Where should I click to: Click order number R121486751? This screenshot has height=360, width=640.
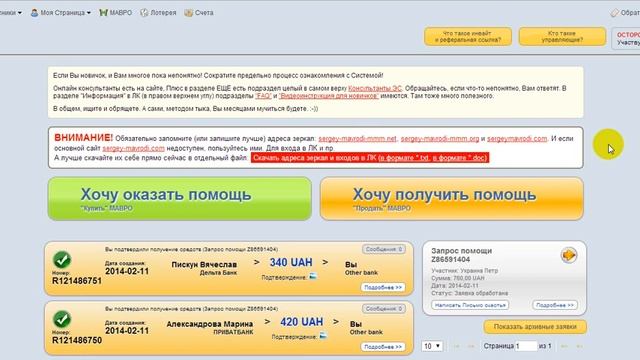[x=77, y=281]
